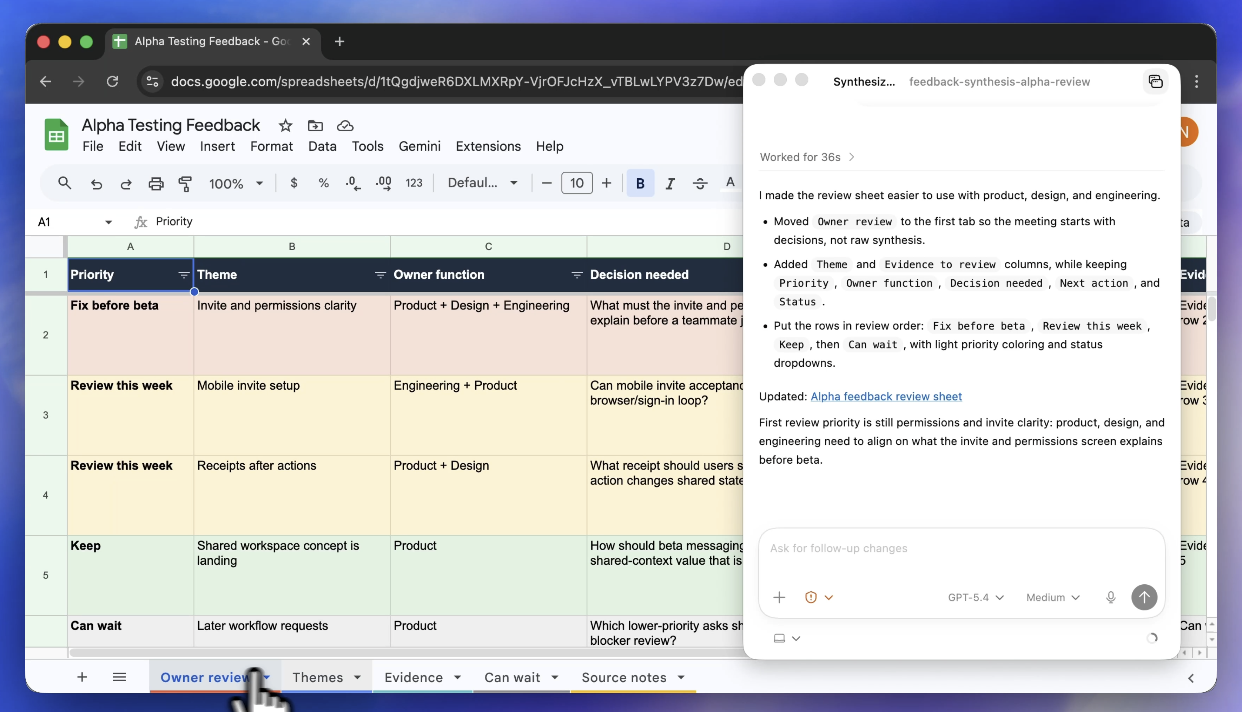Click the undo icon in toolbar

(x=96, y=183)
